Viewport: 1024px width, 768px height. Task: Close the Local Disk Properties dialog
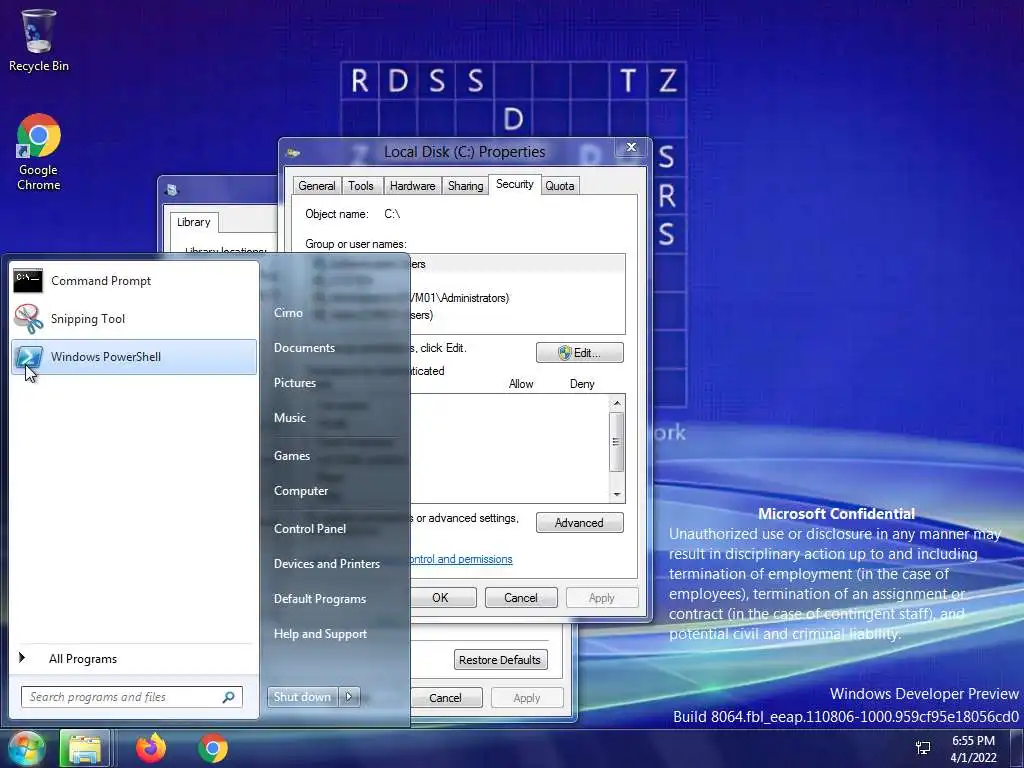tap(631, 148)
